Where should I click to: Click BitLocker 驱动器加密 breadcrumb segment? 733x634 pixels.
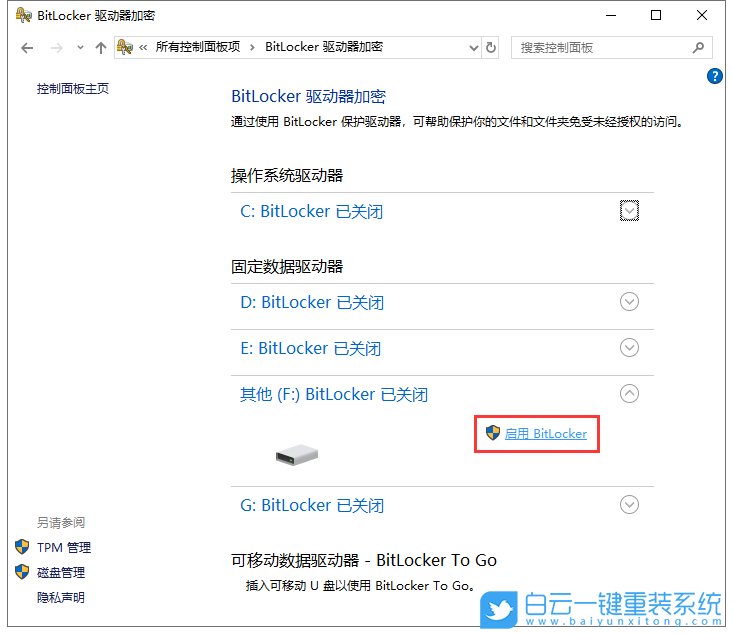point(324,47)
